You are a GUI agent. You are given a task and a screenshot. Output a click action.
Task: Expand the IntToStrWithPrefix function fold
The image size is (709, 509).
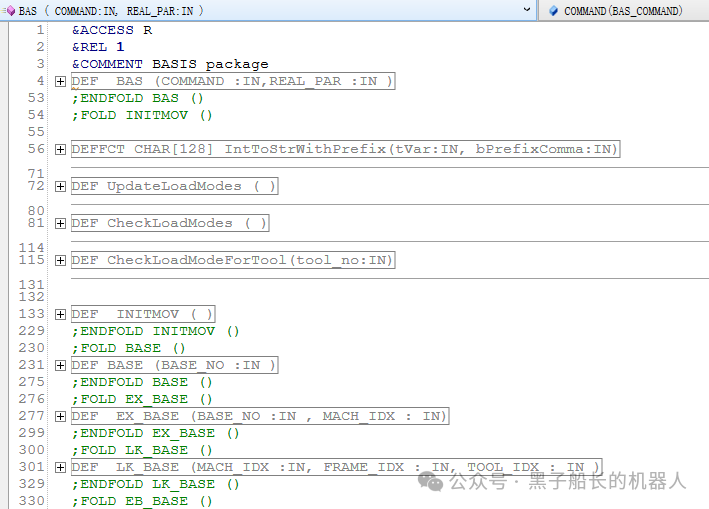coord(61,149)
